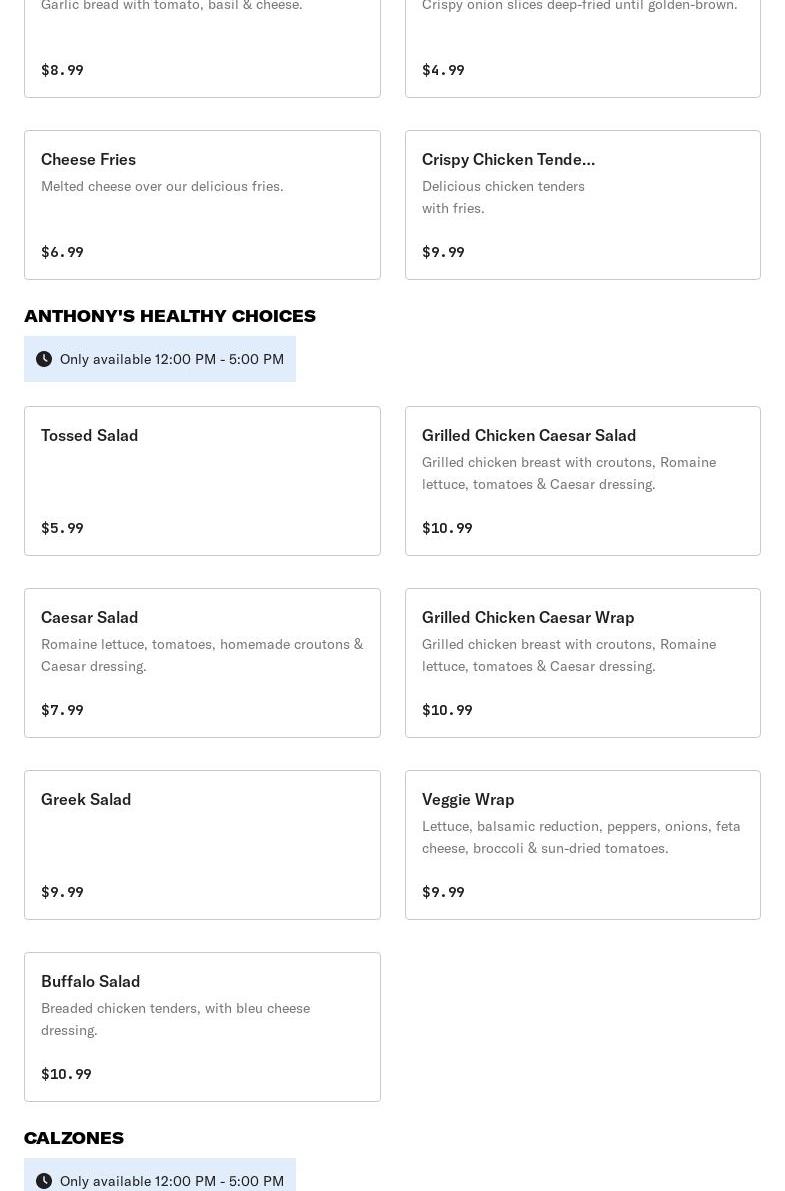Click the $6.99 price on Cheese Fries
Image resolution: width=785 pixels, height=1191 pixels.
coord(62,252)
